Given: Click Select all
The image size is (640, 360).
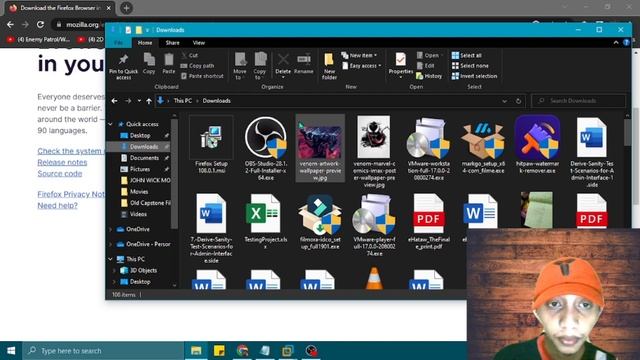Looking at the screenshot, I should pyautogui.click(x=467, y=55).
